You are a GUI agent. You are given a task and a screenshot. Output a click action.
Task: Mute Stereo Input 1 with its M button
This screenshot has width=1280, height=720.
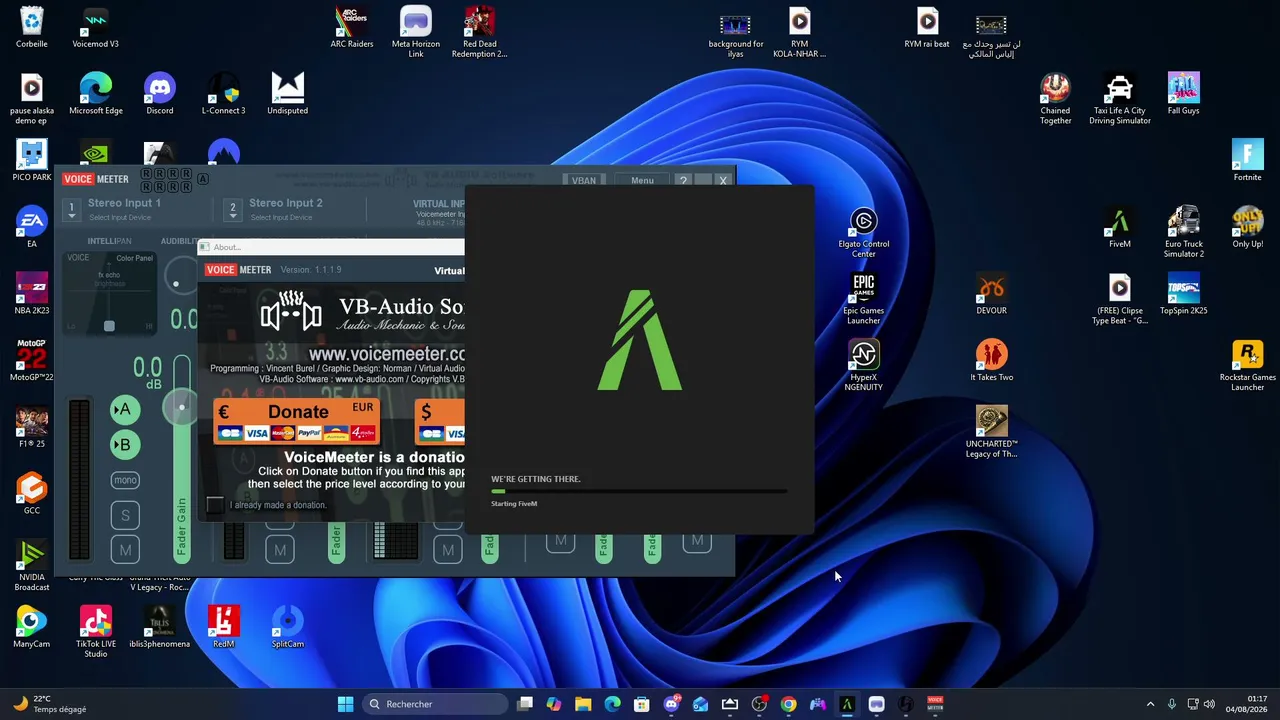point(125,550)
